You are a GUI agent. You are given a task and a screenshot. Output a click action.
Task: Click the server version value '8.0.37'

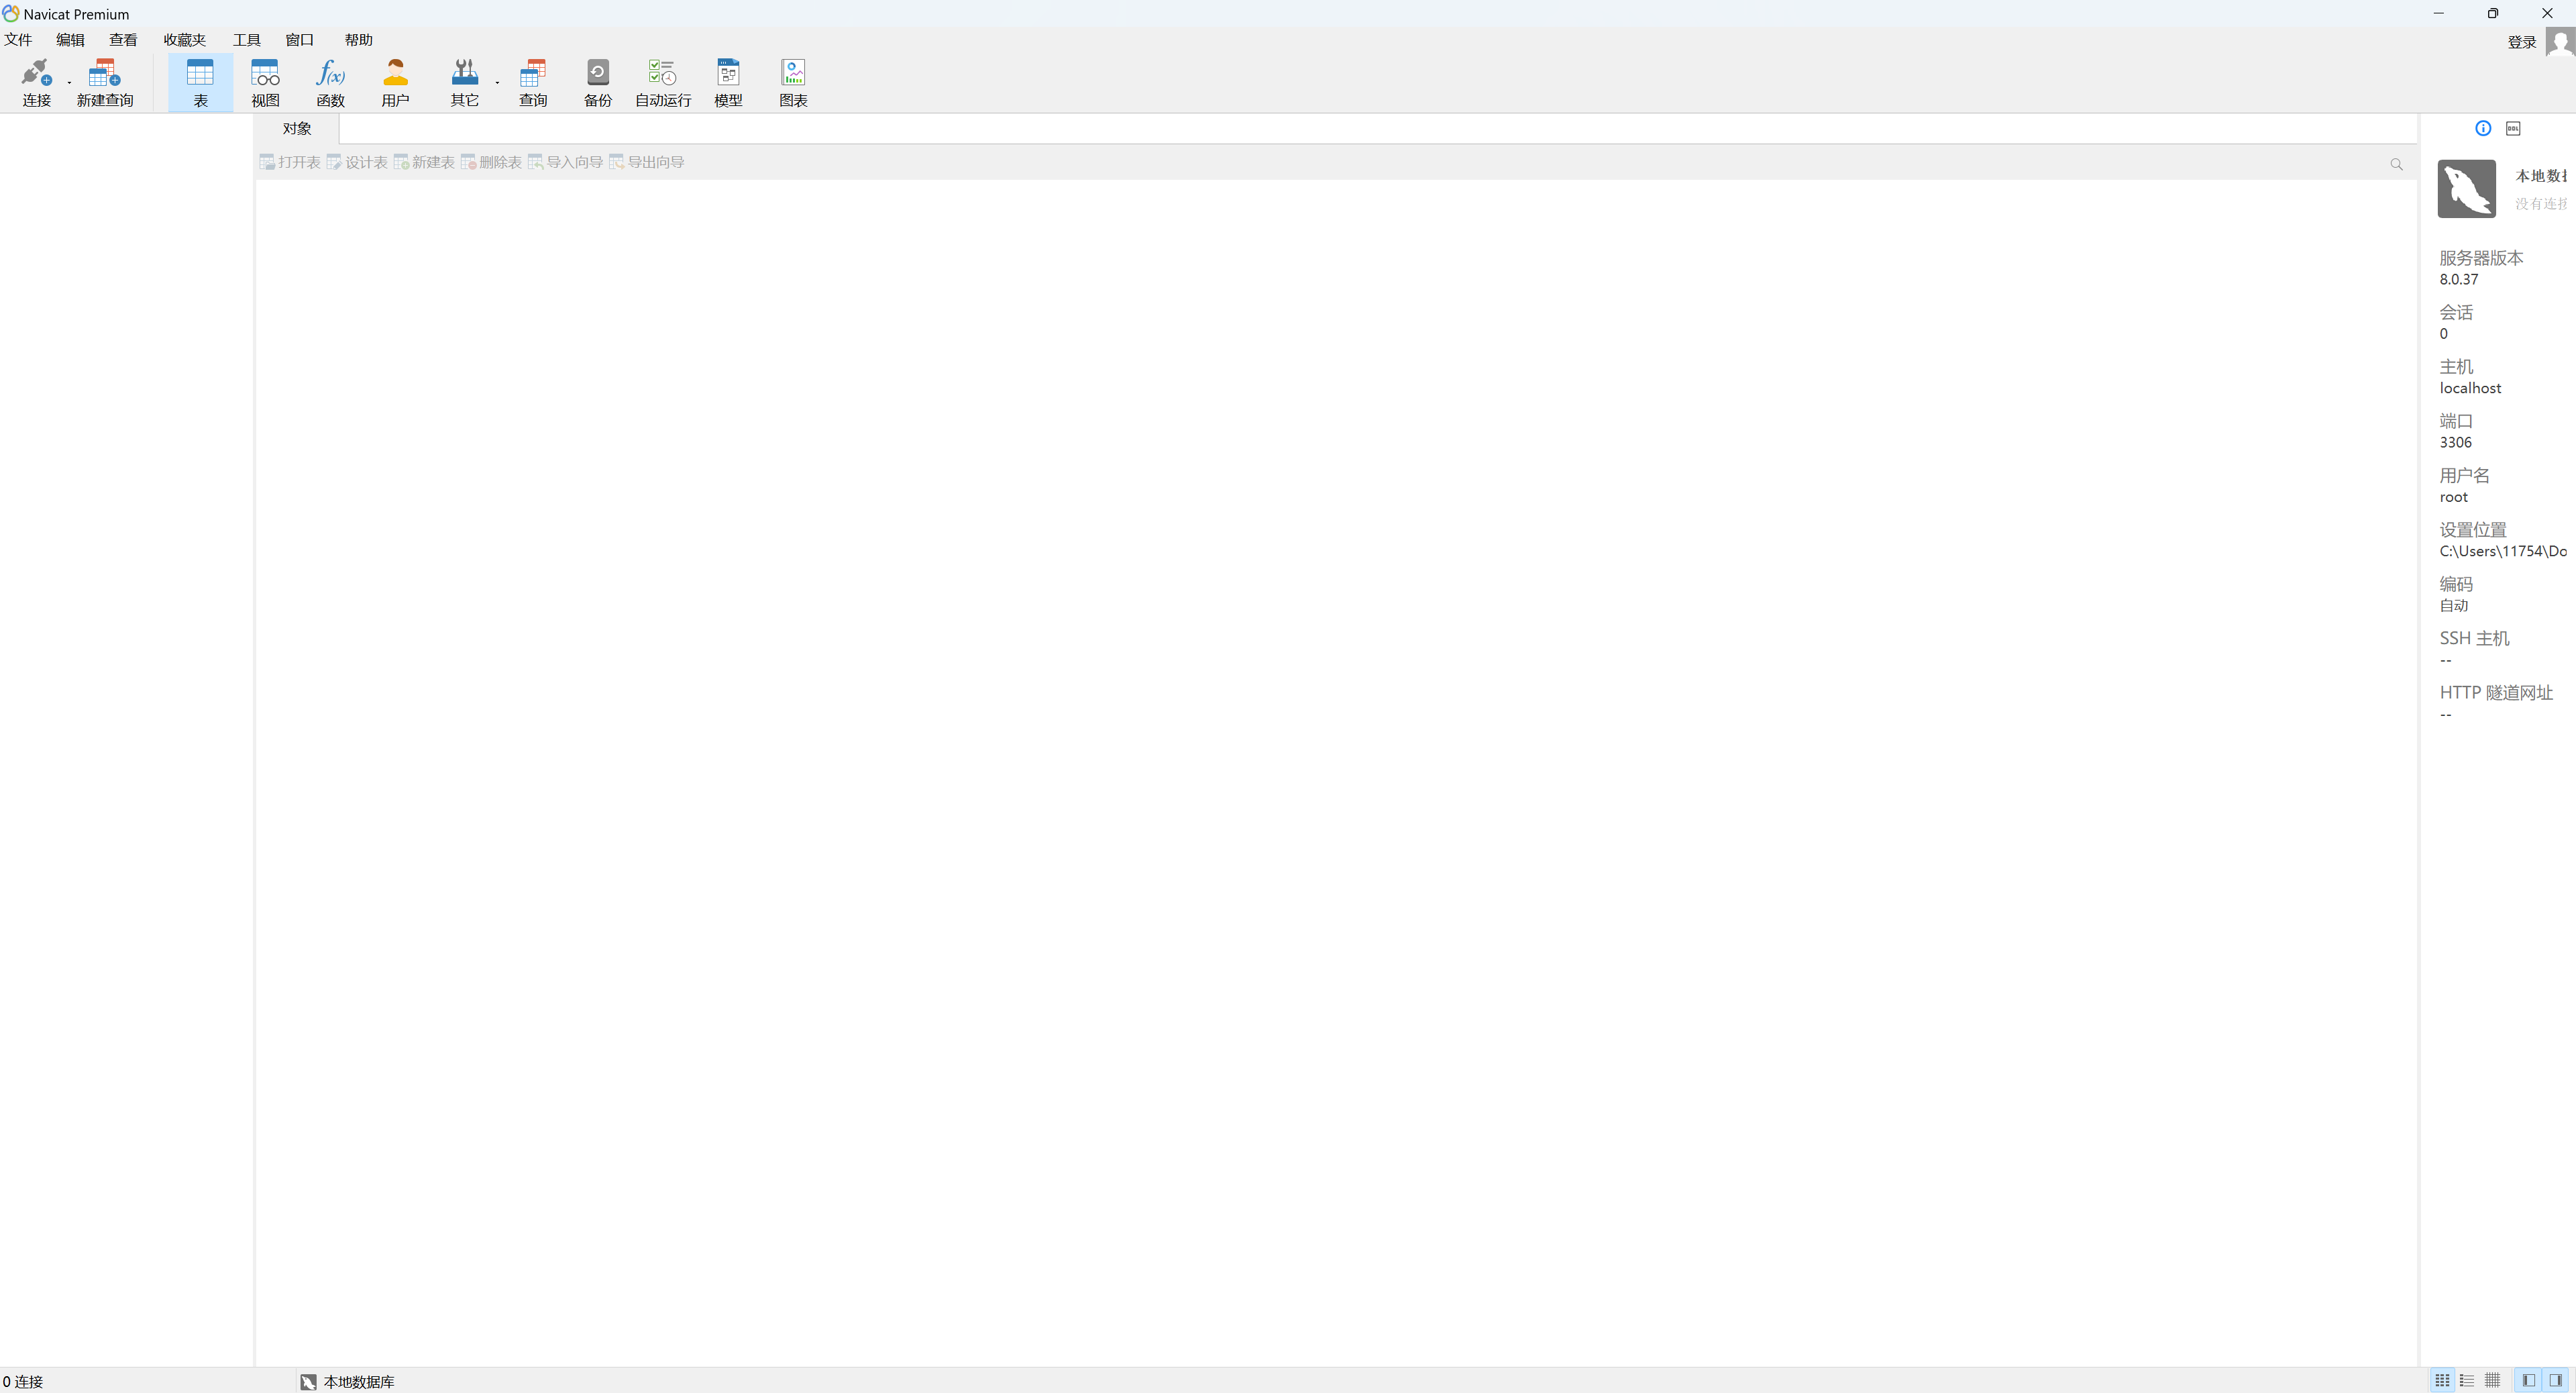click(x=2458, y=280)
